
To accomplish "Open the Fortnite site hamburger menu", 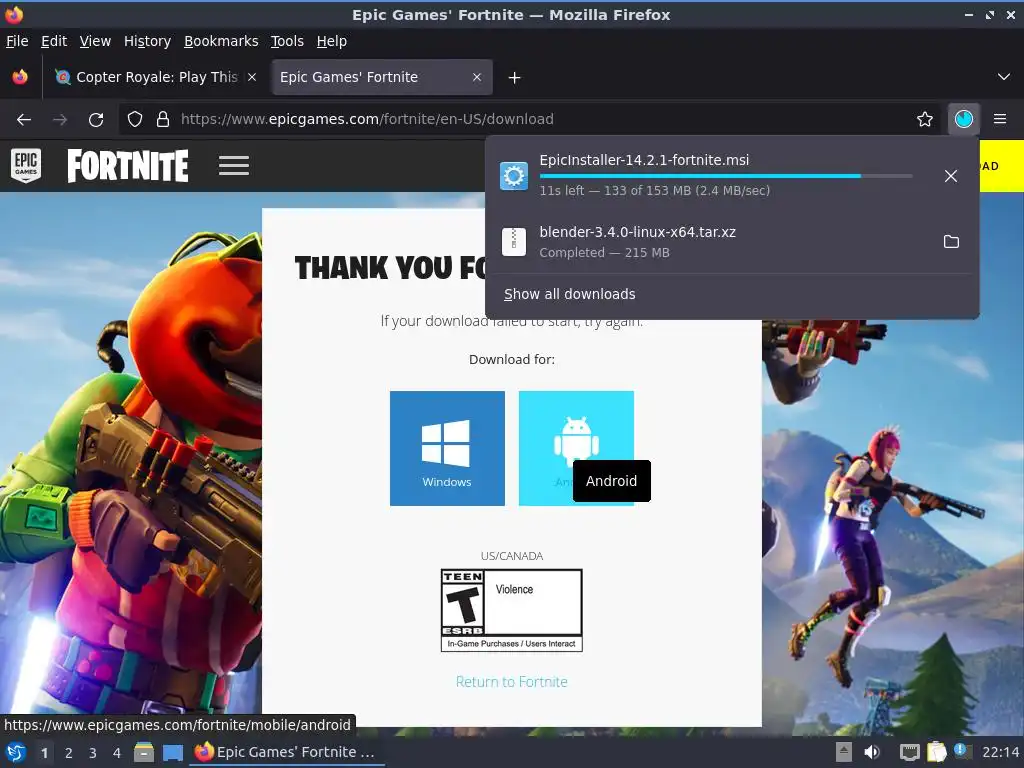I will pos(234,166).
